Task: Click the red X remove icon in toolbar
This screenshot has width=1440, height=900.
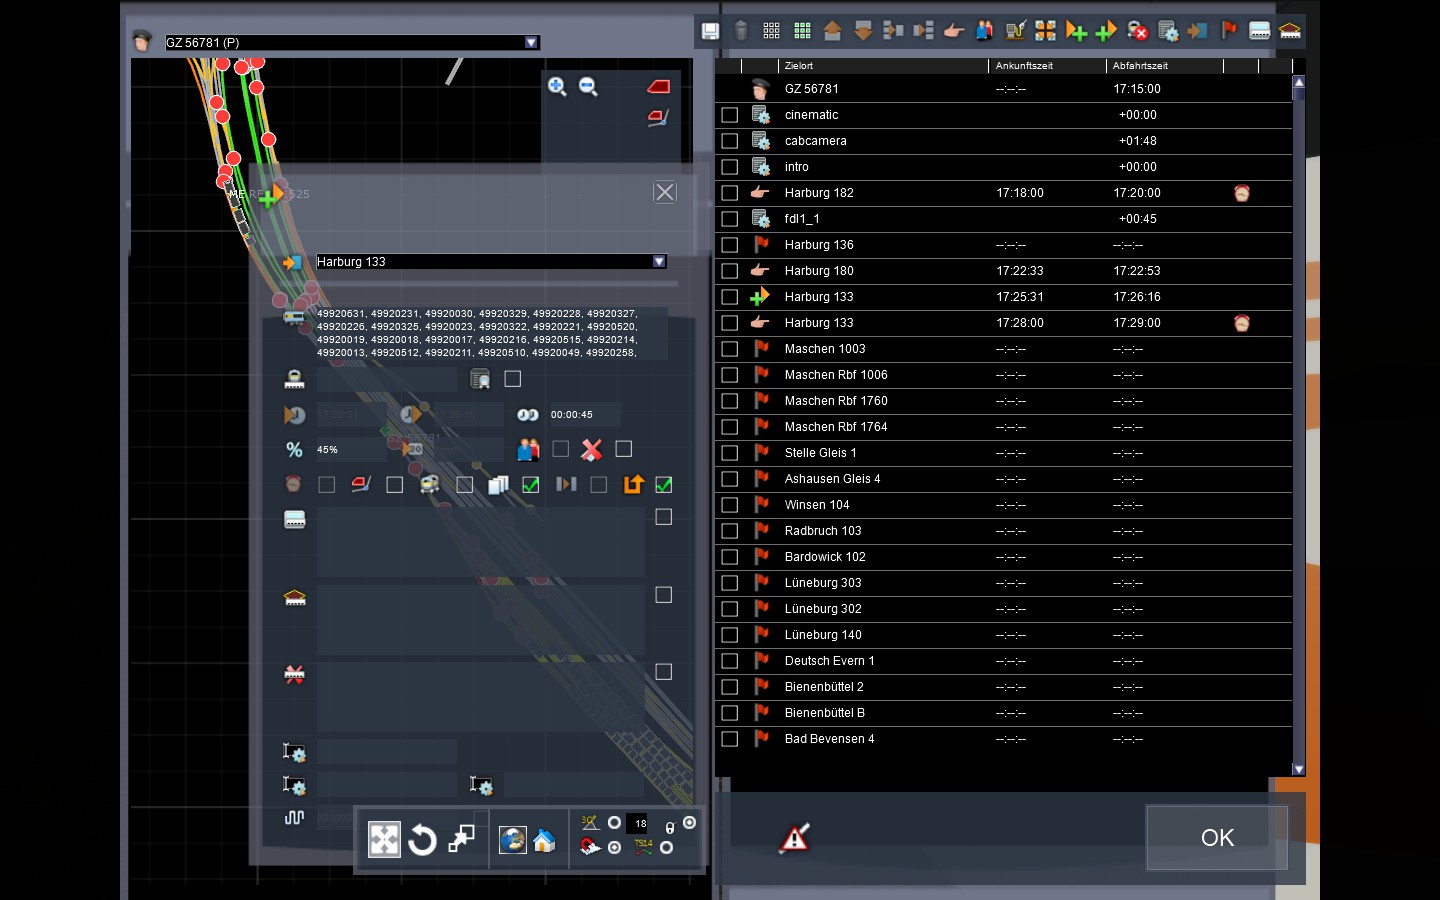Action: tap(1137, 31)
